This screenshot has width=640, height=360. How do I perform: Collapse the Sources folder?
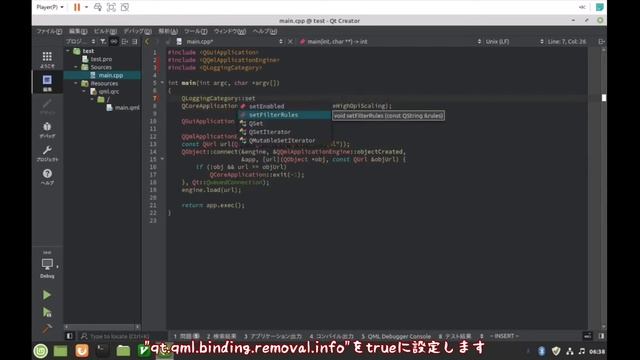(x=76, y=67)
